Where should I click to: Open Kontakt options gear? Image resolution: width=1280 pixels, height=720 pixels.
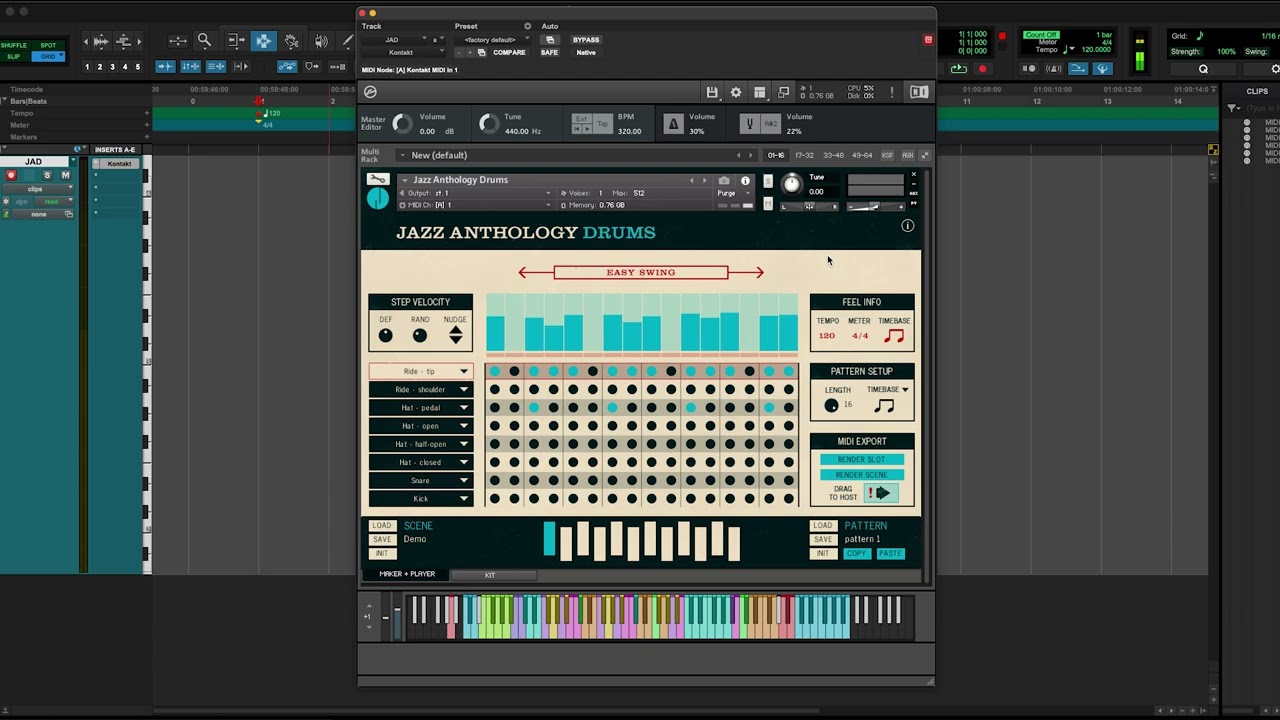736,92
